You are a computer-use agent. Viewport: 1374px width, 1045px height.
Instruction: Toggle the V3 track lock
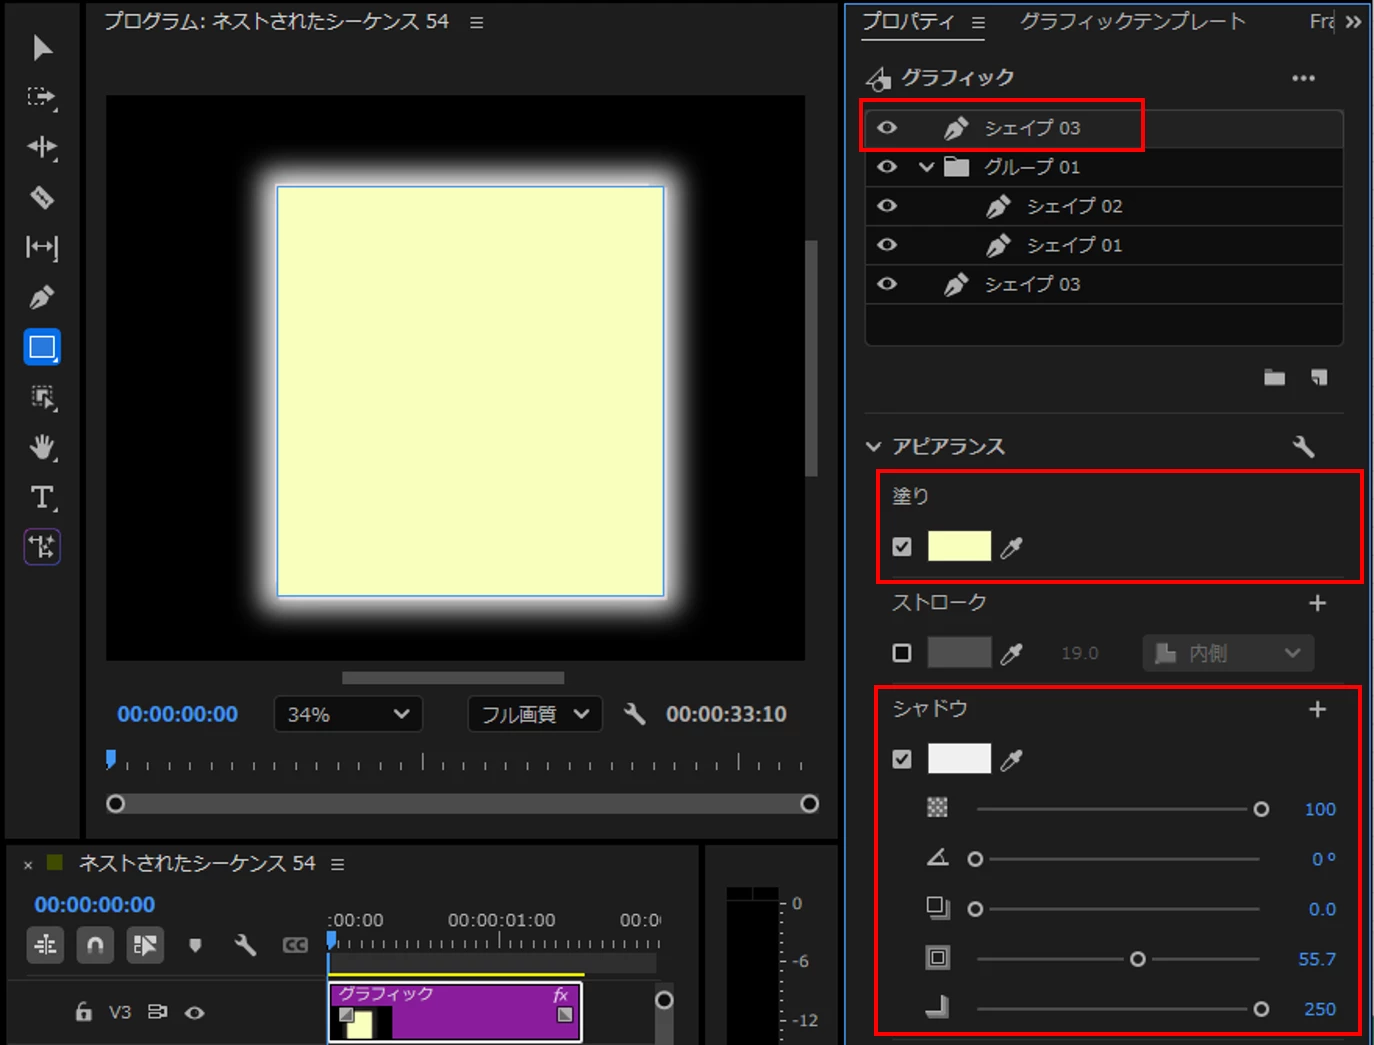pyautogui.click(x=84, y=1012)
